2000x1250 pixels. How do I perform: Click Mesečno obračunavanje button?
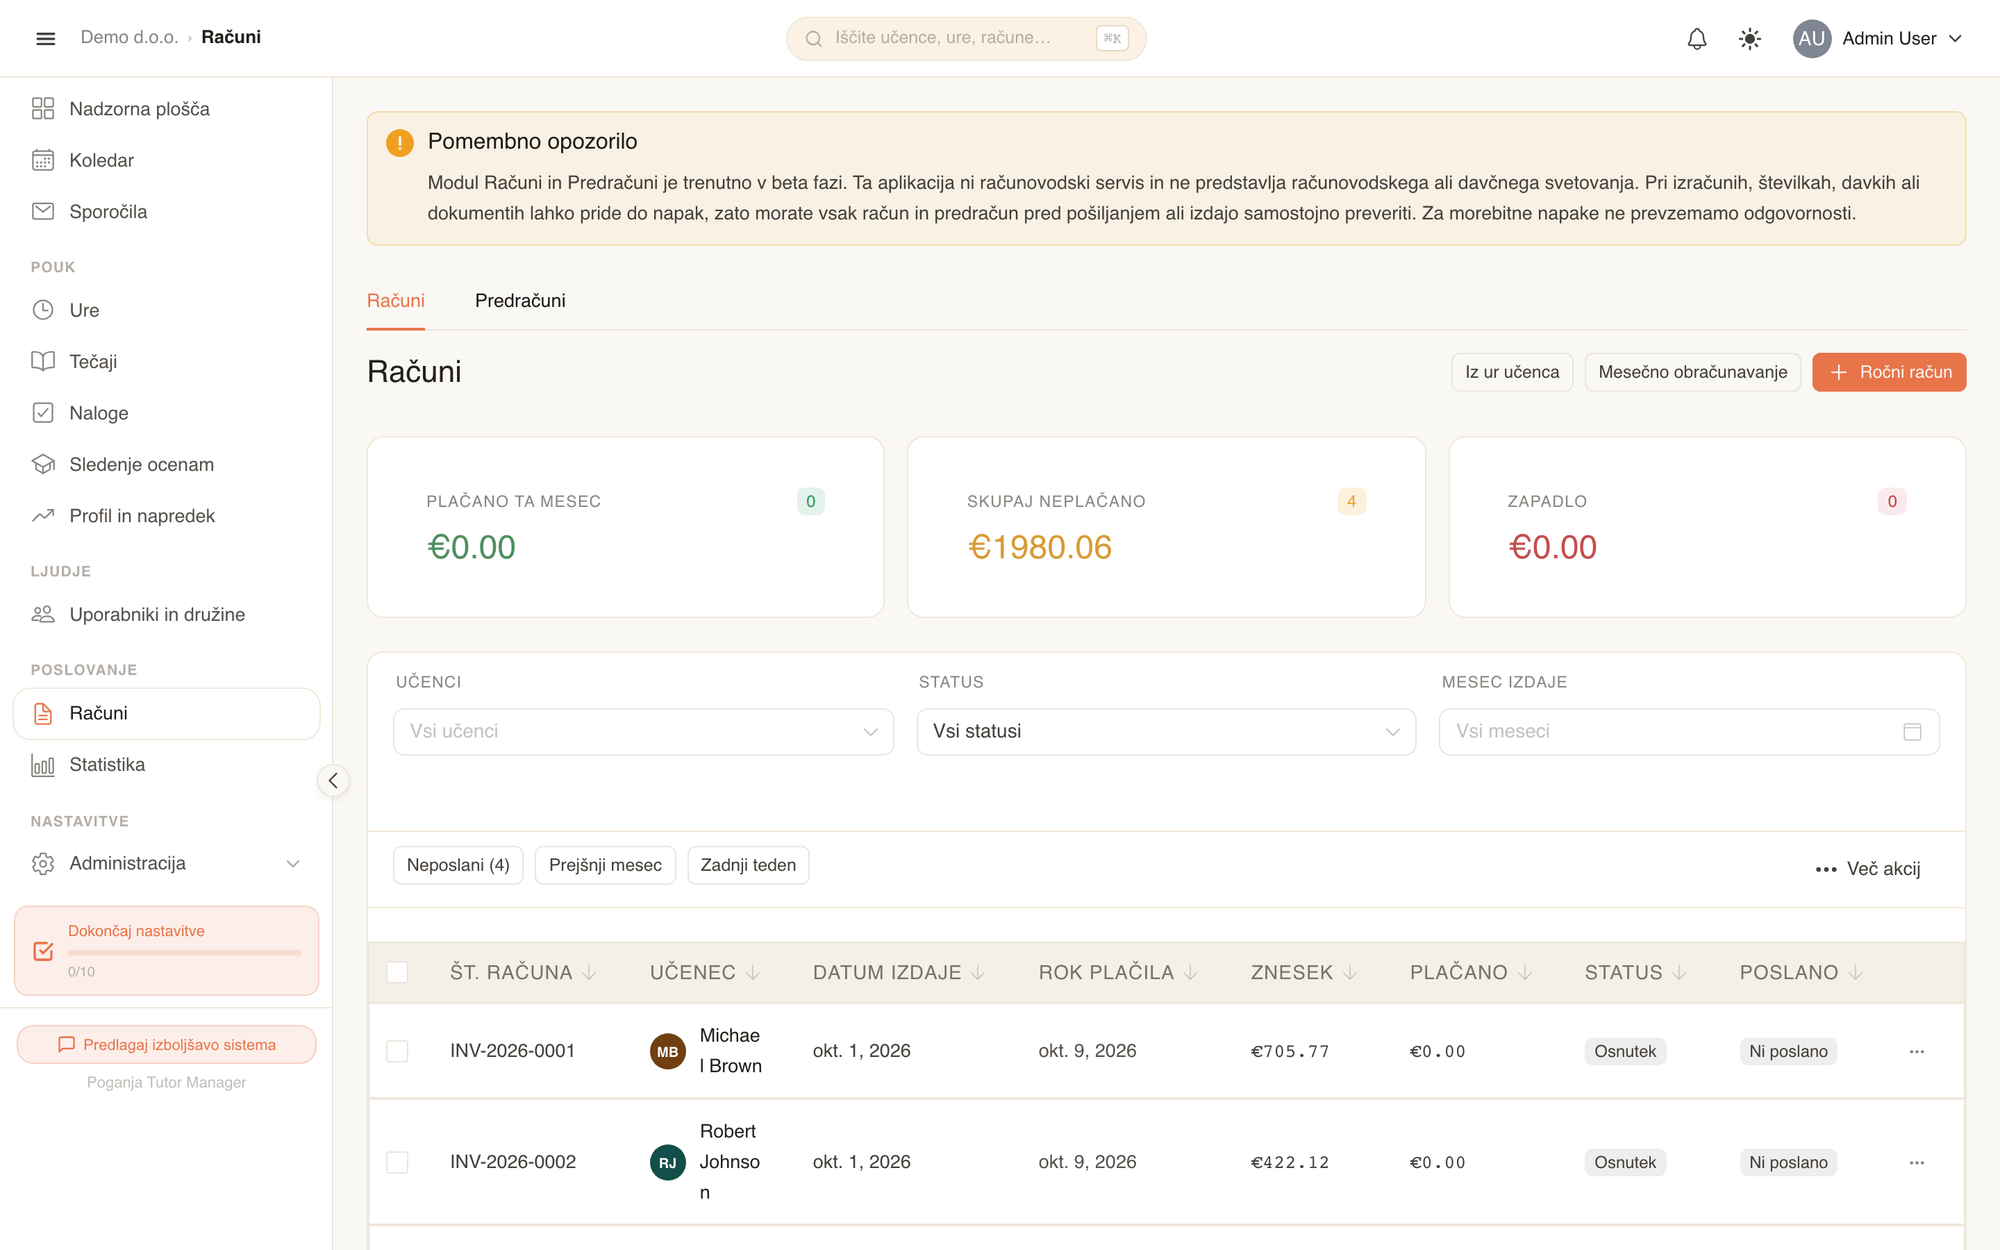(x=1692, y=372)
